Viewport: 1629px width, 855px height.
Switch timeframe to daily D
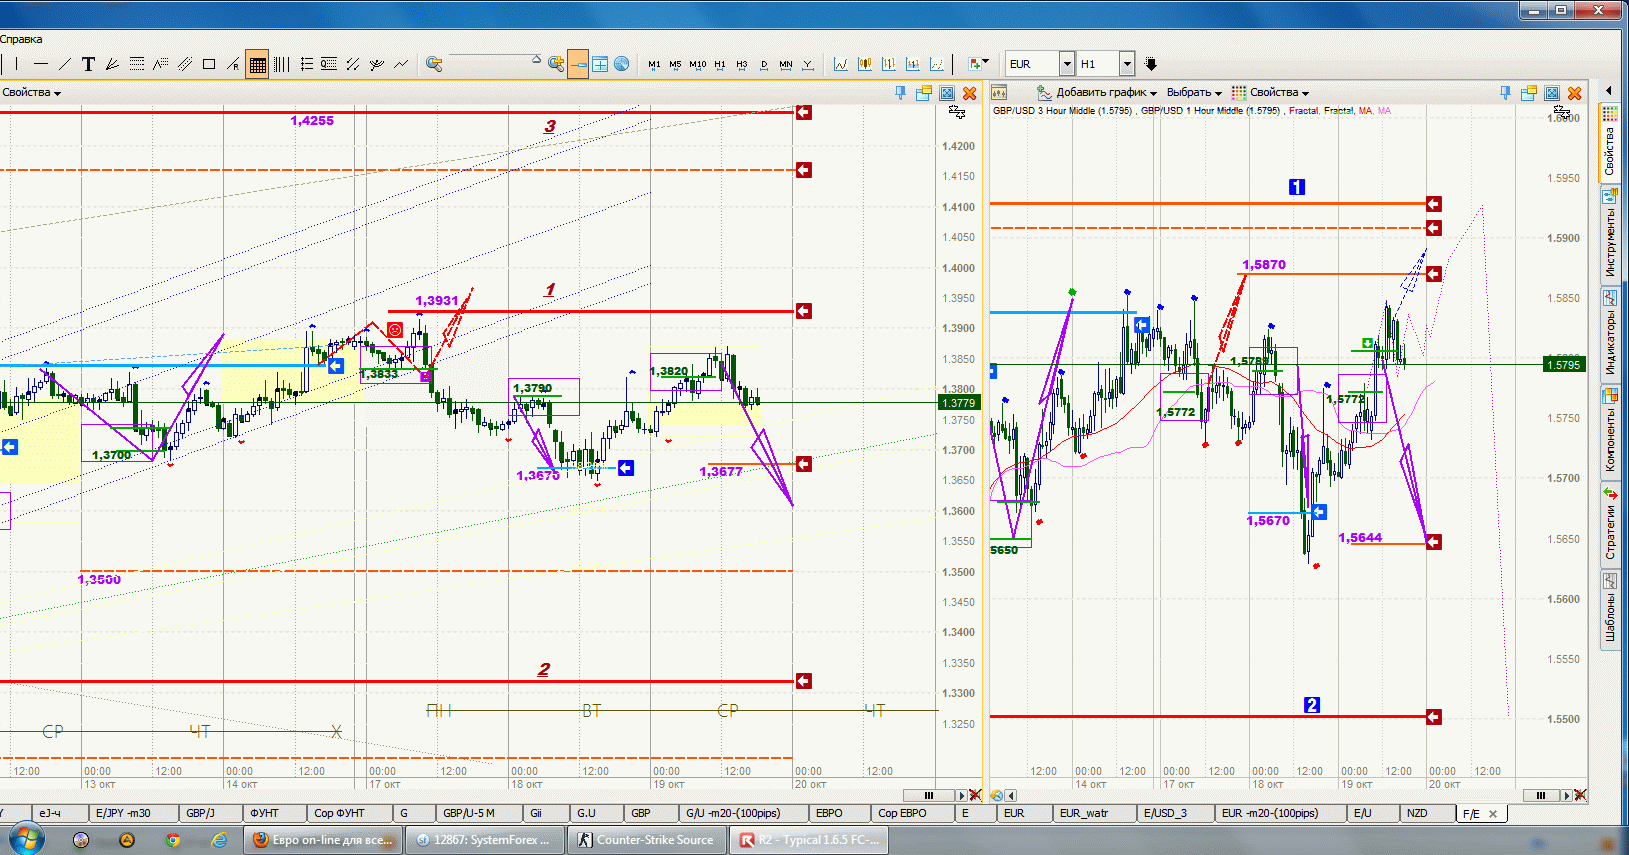click(764, 64)
